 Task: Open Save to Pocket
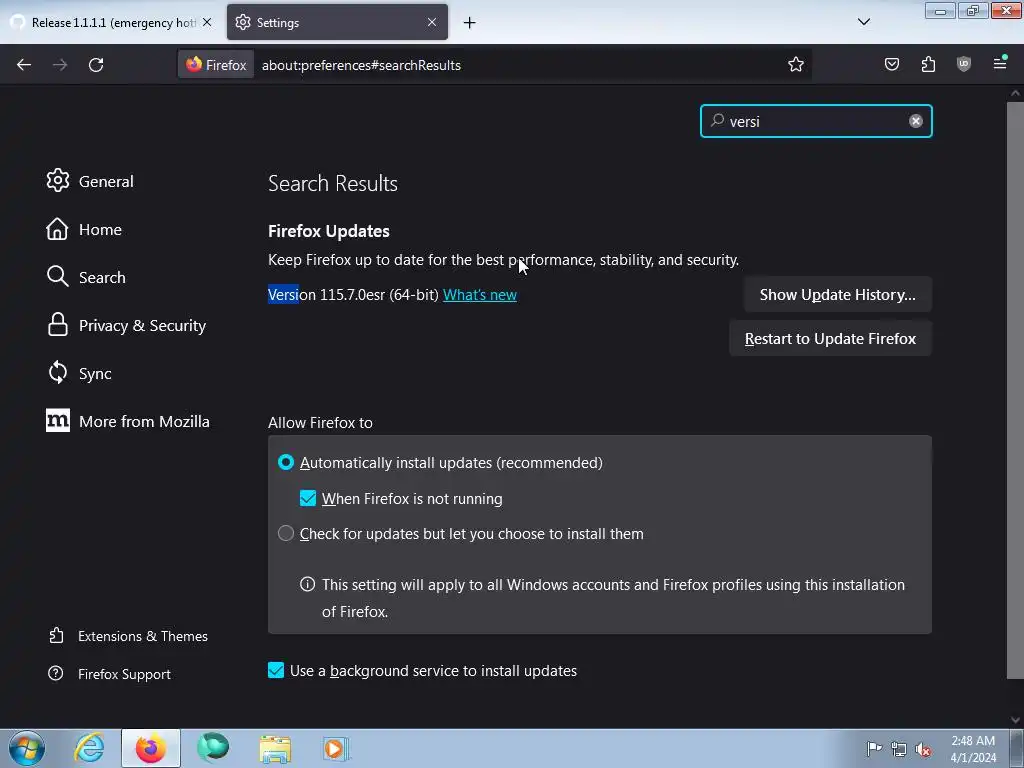pyautogui.click(x=891, y=64)
